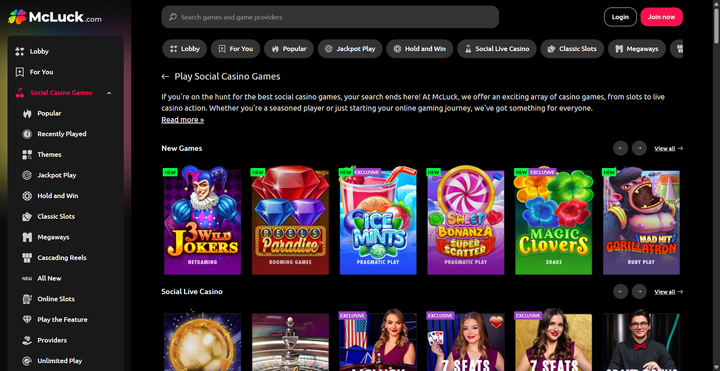Open the 3 Wild Jokers game
This screenshot has height=371, width=720.
[x=202, y=220]
